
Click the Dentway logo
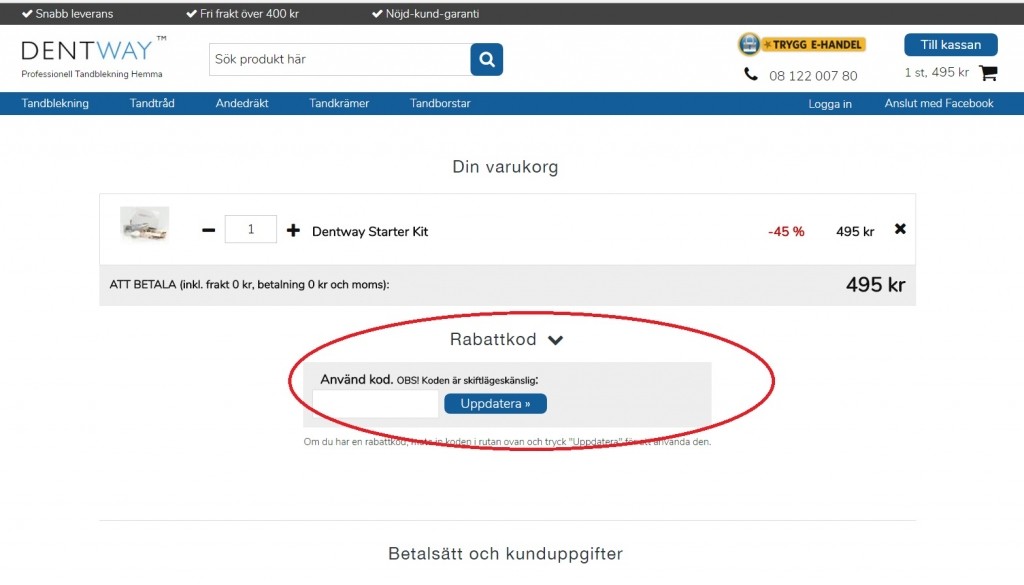[x=93, y=57]
